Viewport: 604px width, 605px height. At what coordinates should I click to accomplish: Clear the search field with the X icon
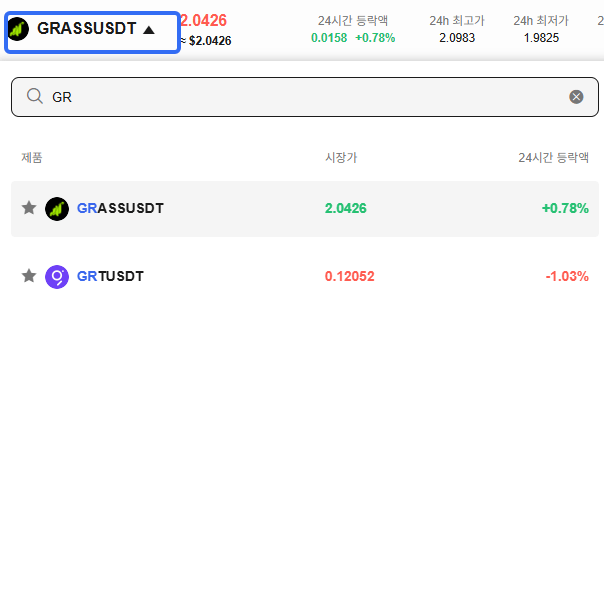coord(576,97)
